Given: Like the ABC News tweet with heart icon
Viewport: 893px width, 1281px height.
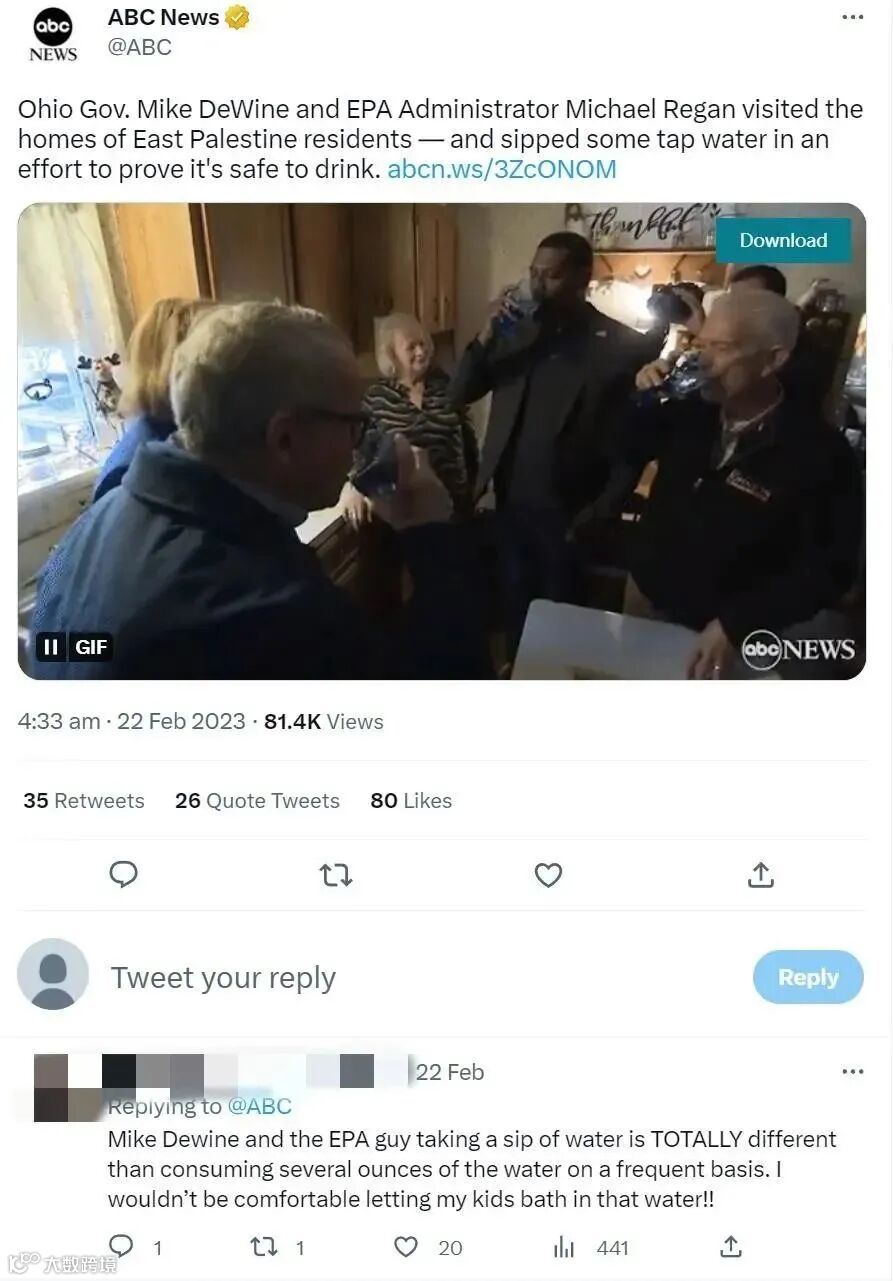Looking at the screenshot, I should click(x=548, y=876).
